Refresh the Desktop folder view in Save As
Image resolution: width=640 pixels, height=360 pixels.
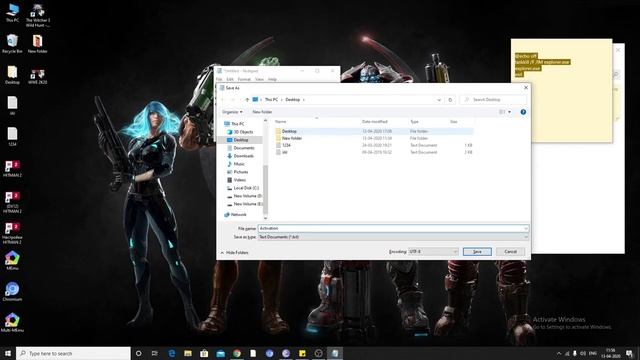point(450,100)
